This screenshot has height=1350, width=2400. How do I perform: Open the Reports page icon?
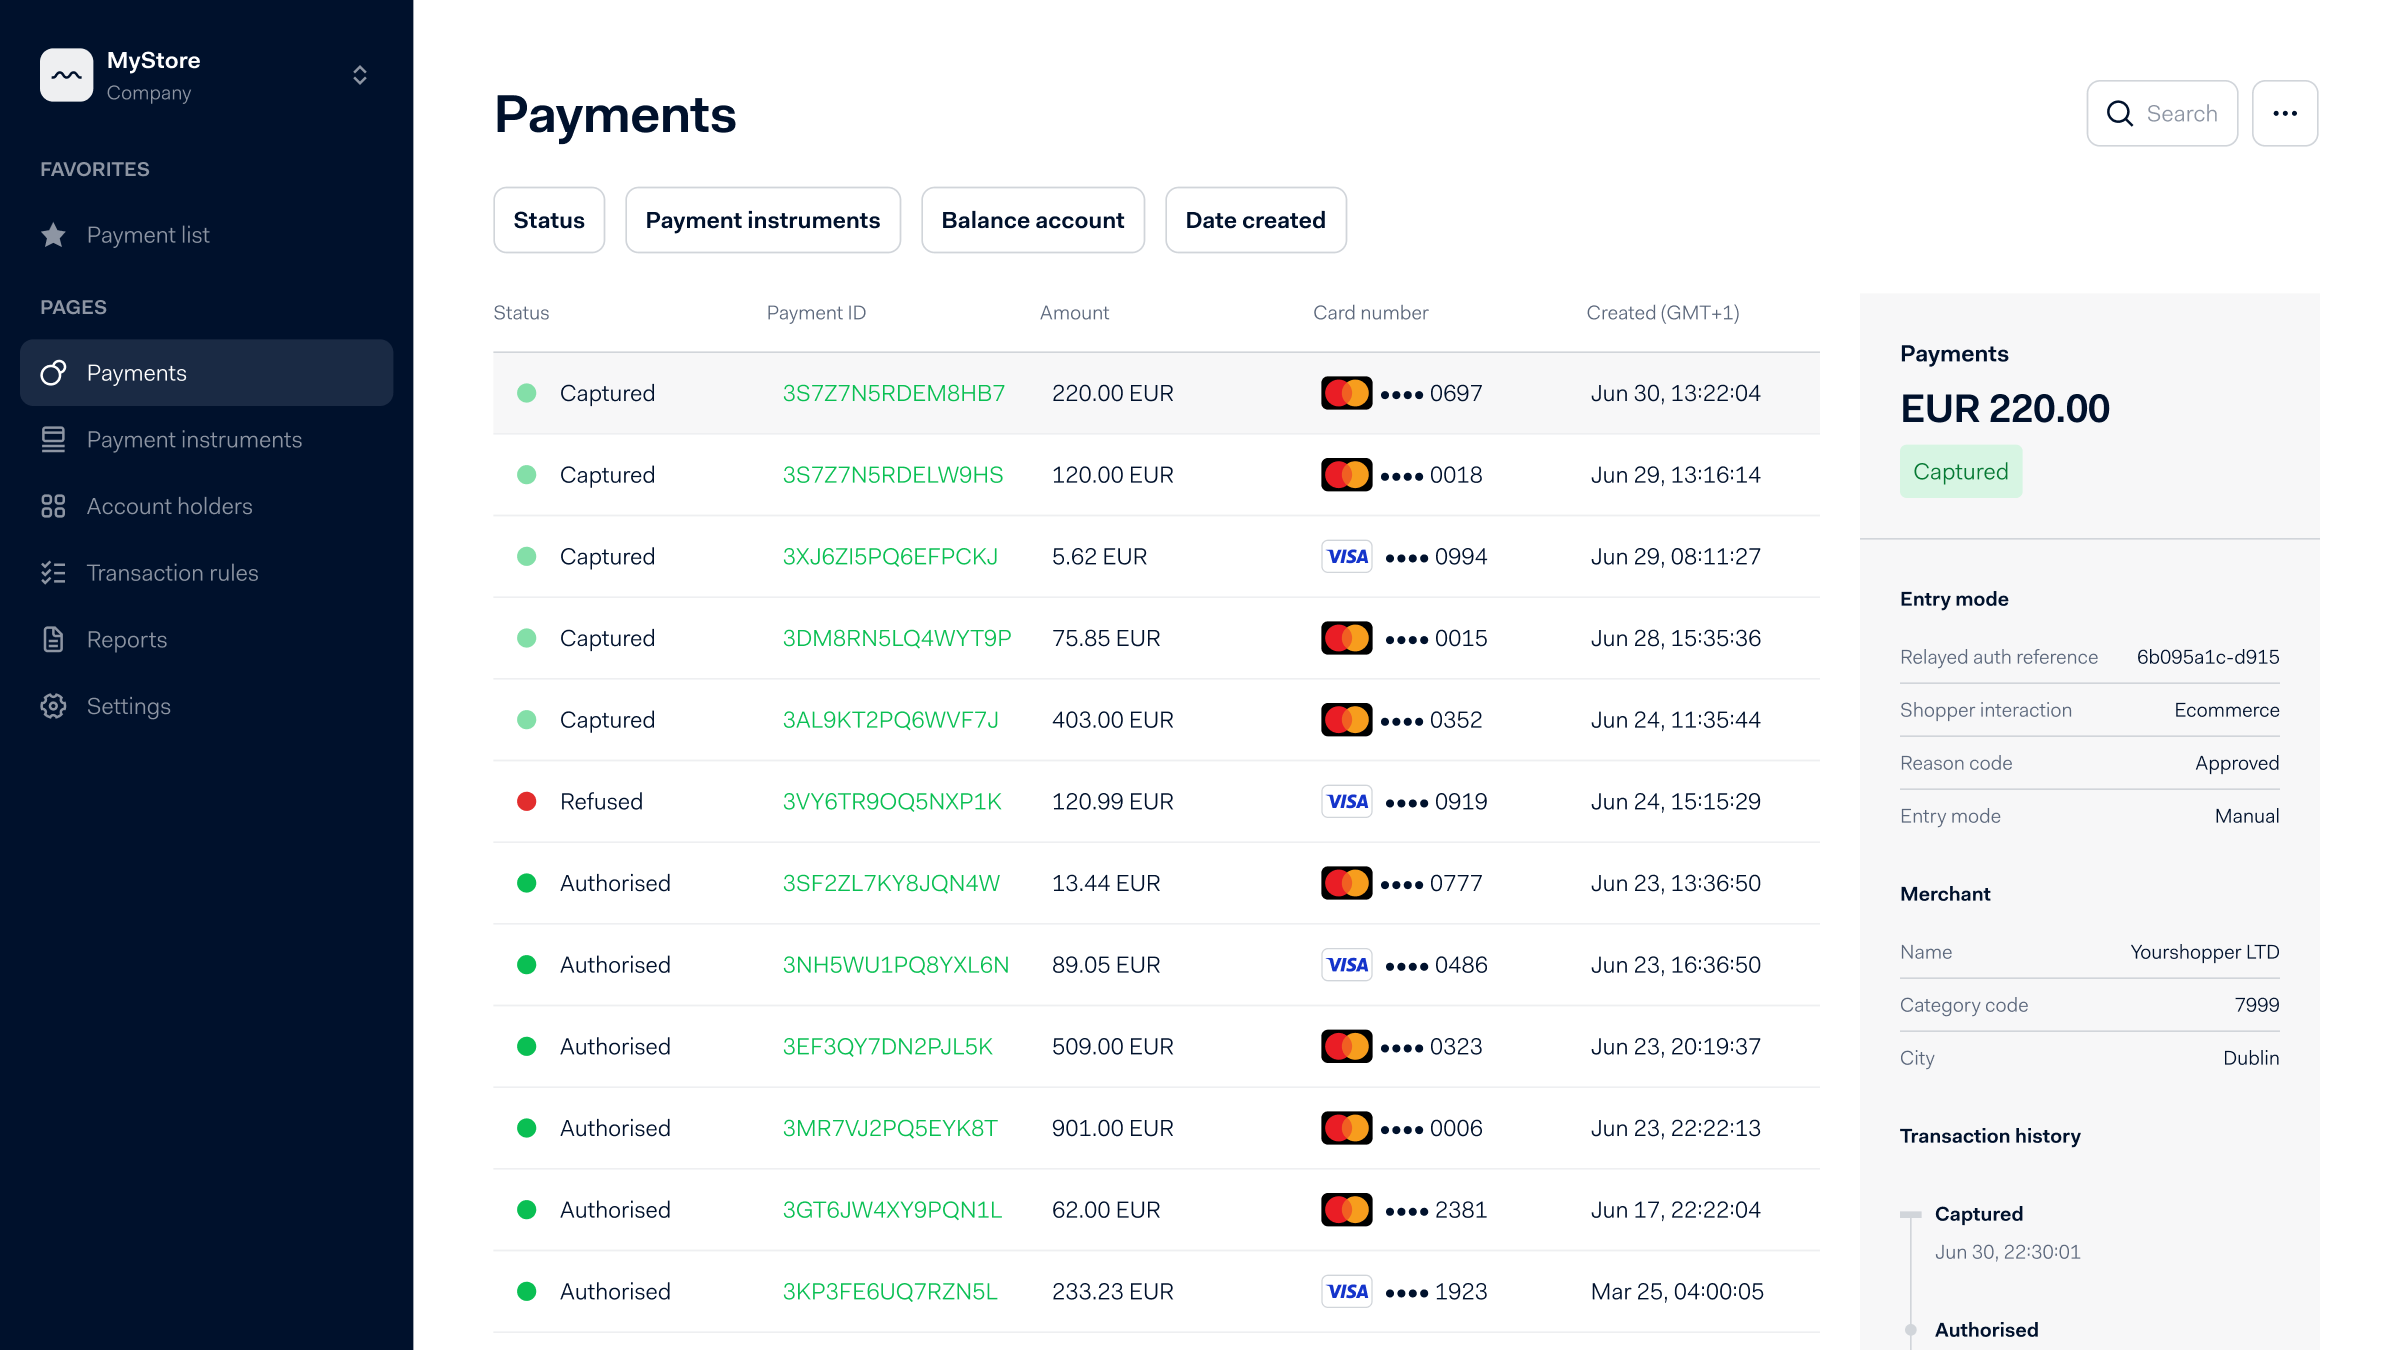click(54, 639)
